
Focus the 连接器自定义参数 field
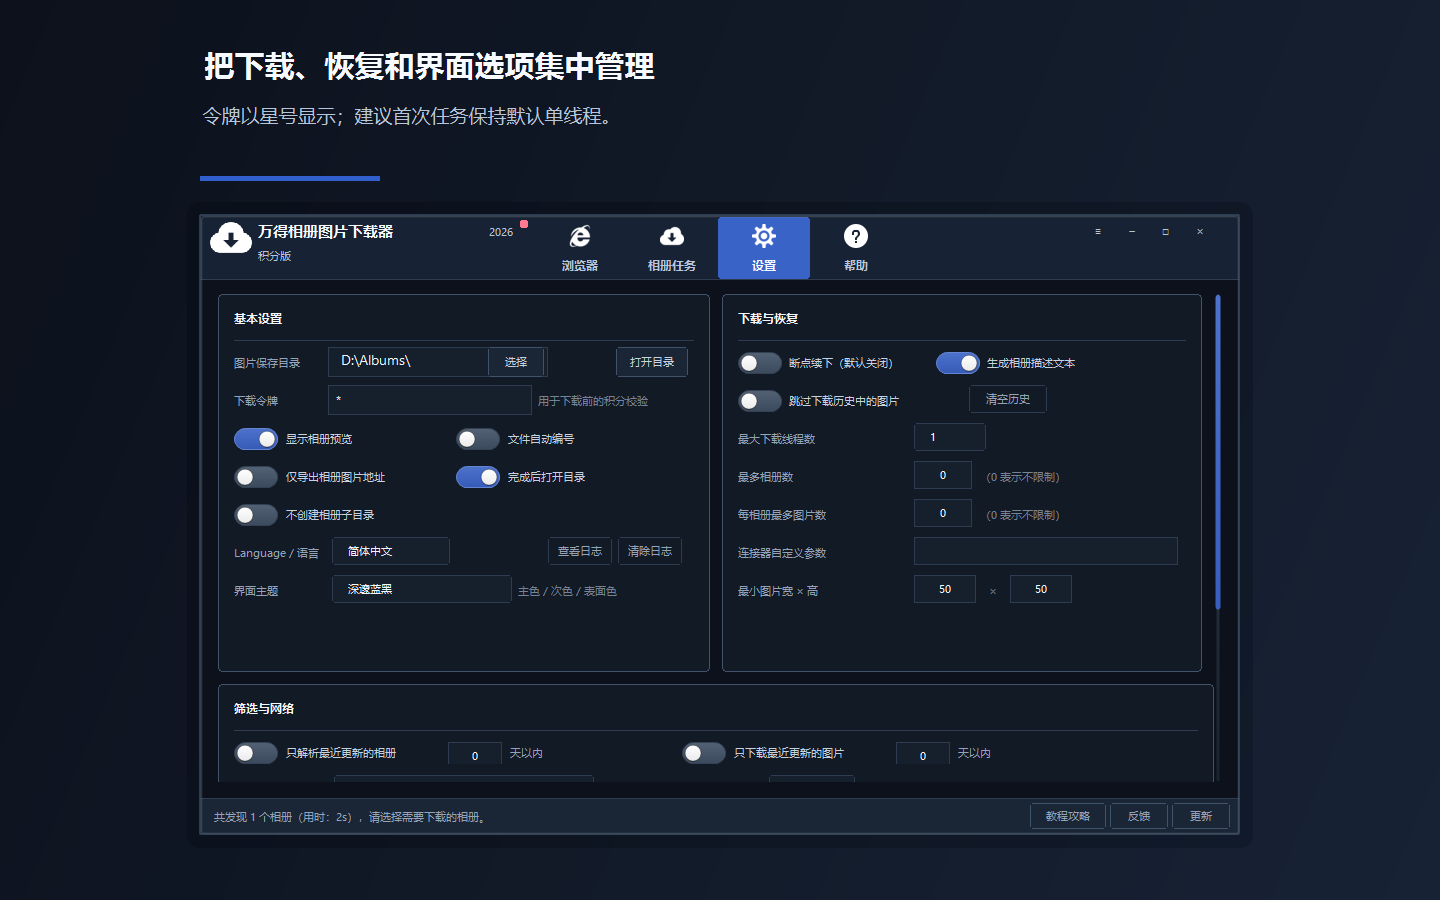[1046, 551]
